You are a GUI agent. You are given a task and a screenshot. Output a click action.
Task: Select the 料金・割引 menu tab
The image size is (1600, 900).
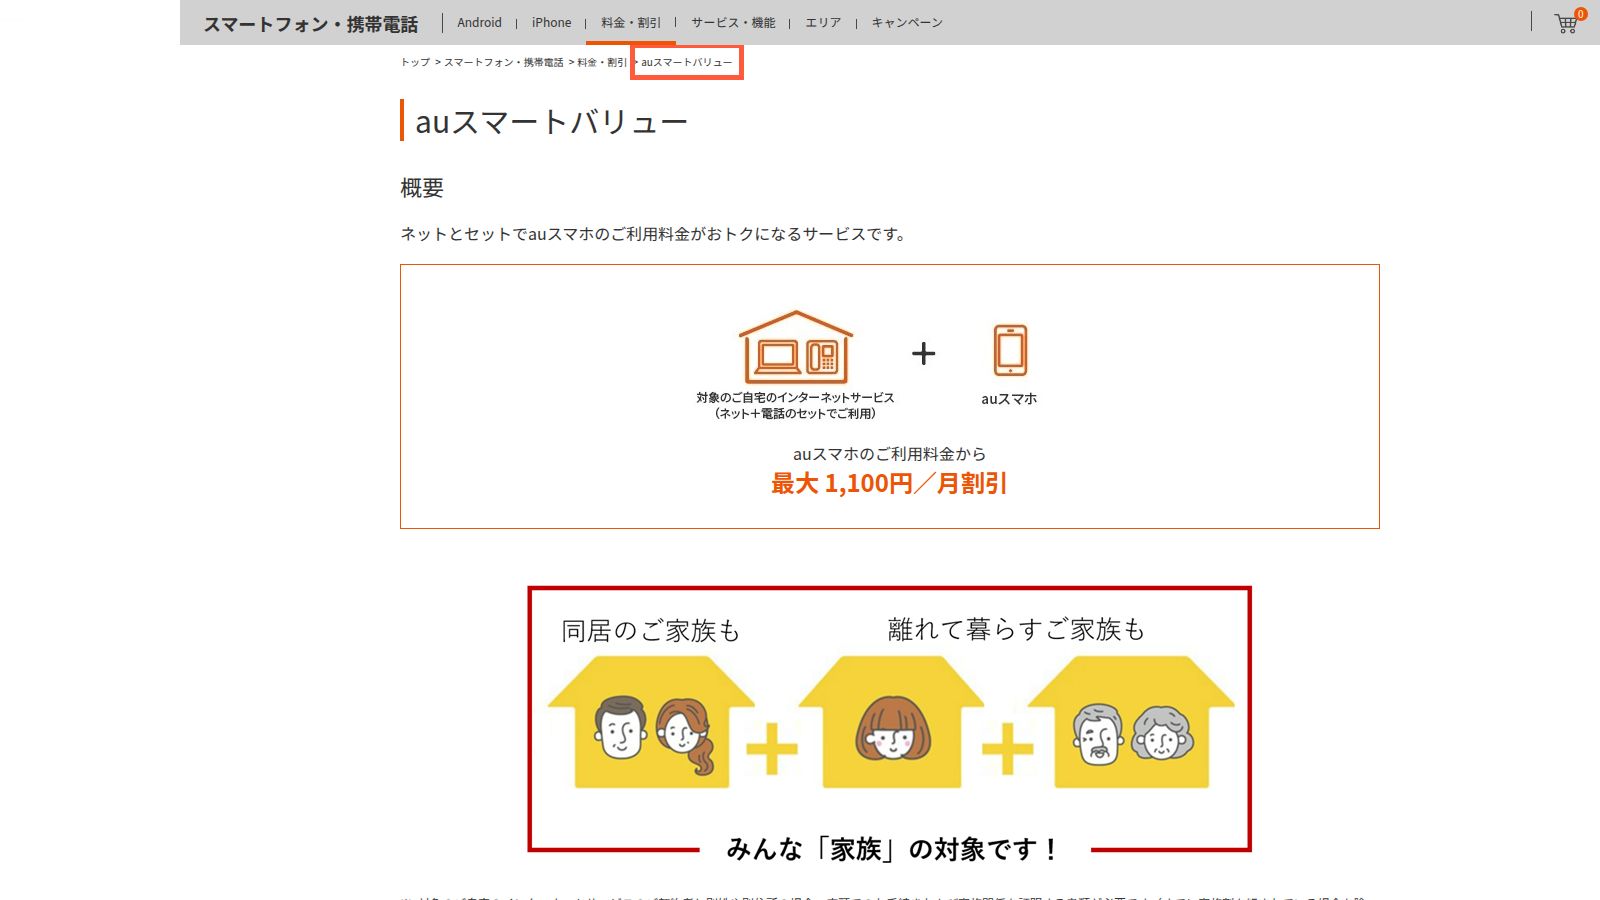click(631, 22)
